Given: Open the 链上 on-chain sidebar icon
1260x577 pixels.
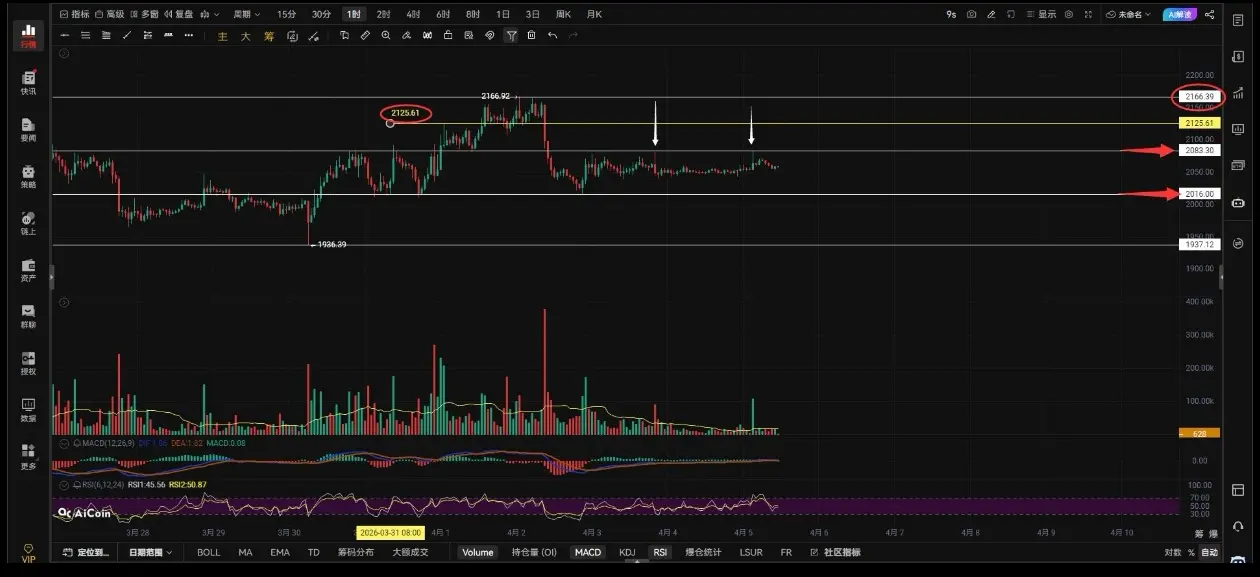Looking at the screenshot, I should click(28, 223).
